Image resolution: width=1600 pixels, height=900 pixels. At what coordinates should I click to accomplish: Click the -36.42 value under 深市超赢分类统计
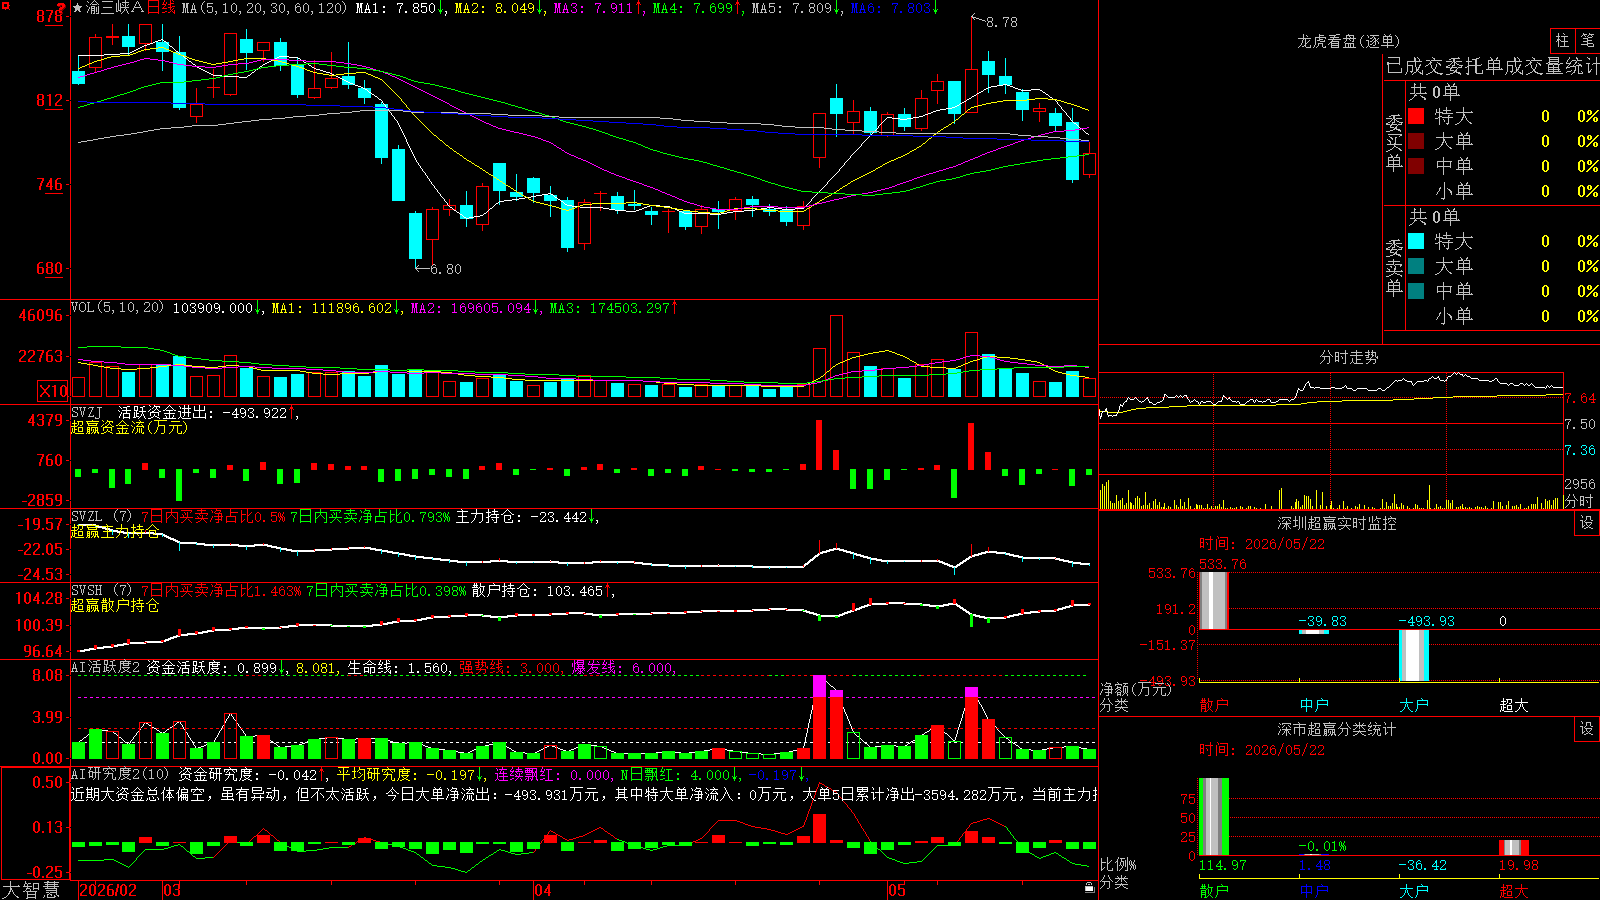[x=1422, y=865]
